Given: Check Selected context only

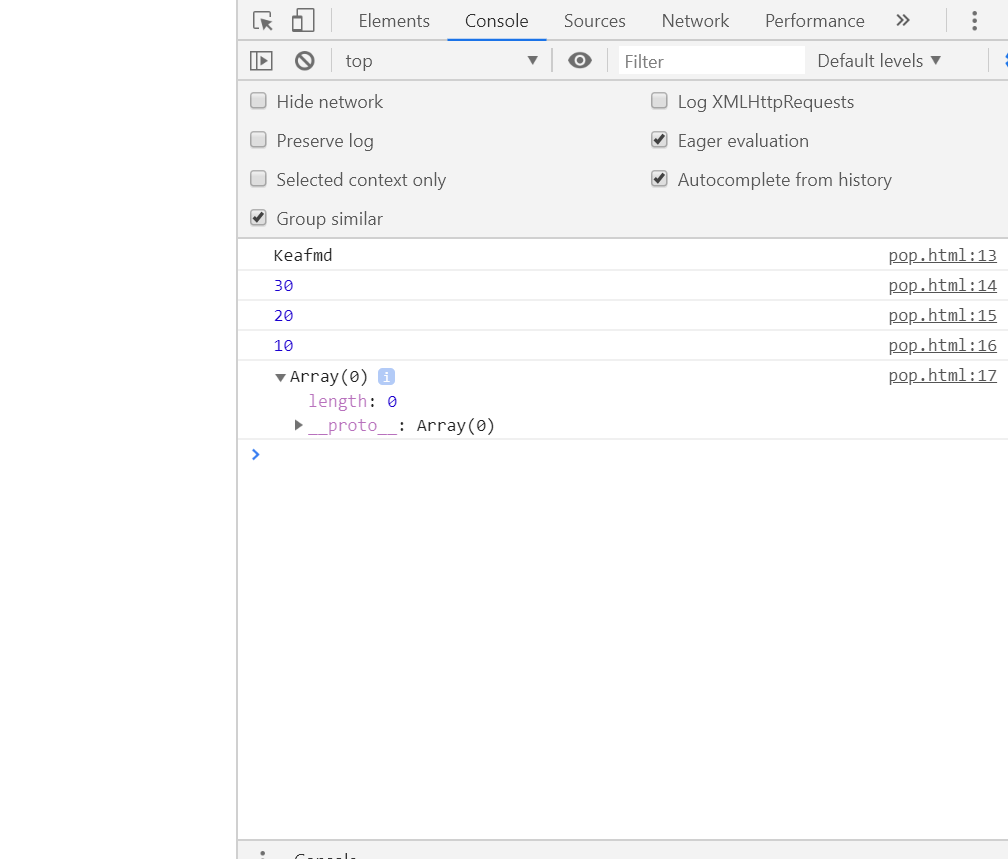Looking at the screenshot, I should (258, 179).
